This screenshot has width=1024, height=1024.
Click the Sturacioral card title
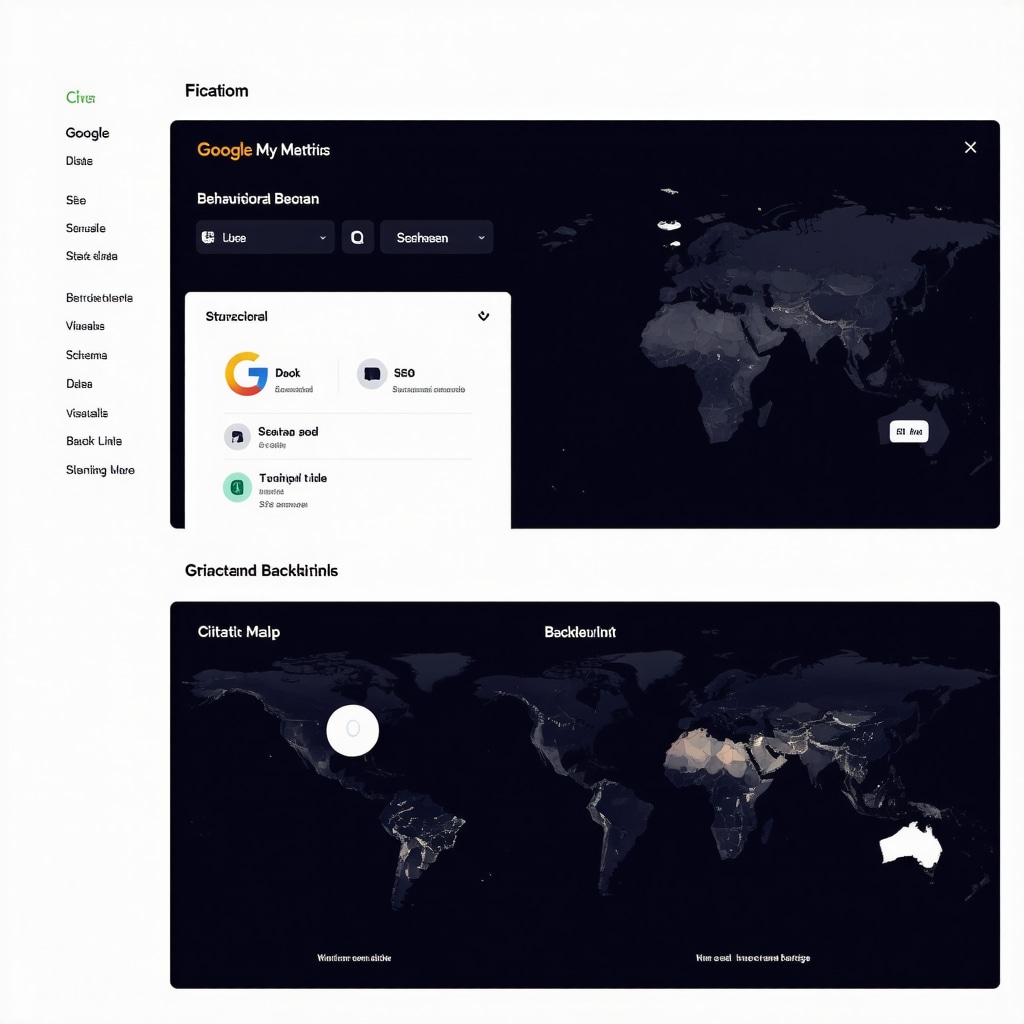(x=236, y=316)
